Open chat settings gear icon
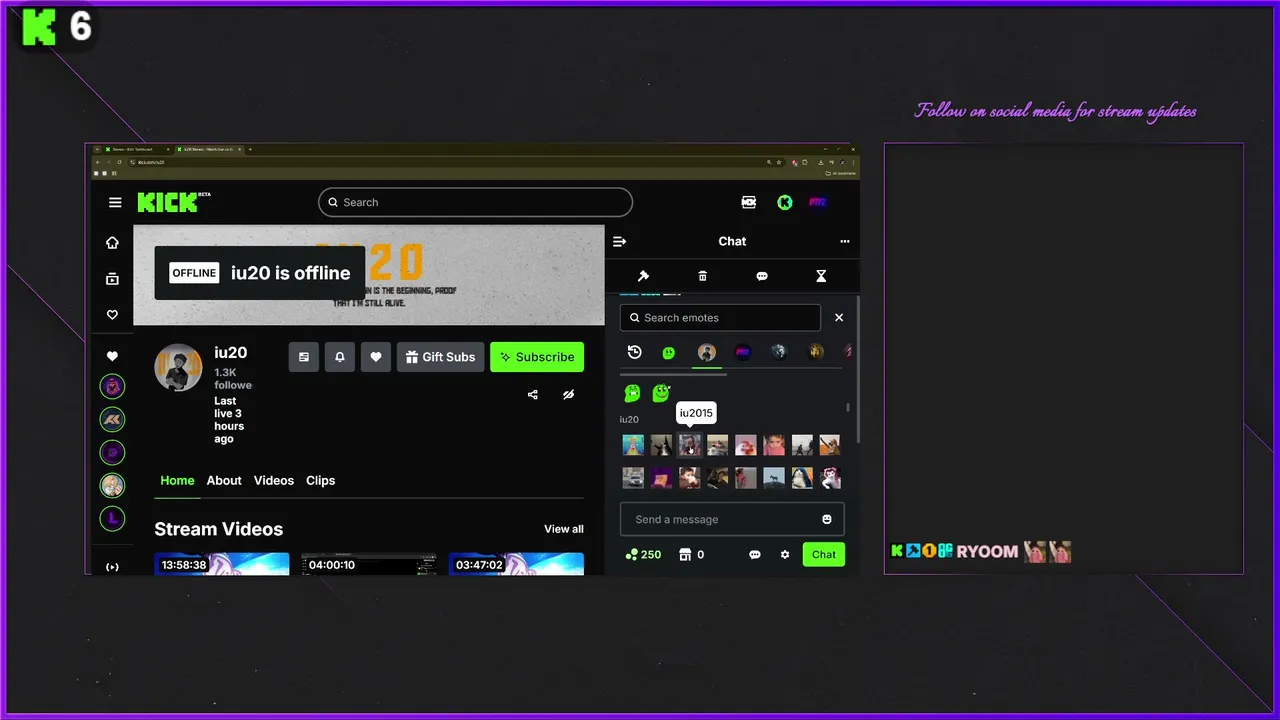The height and width of the screenshot is (720, 1280). (x=785, y=555)
